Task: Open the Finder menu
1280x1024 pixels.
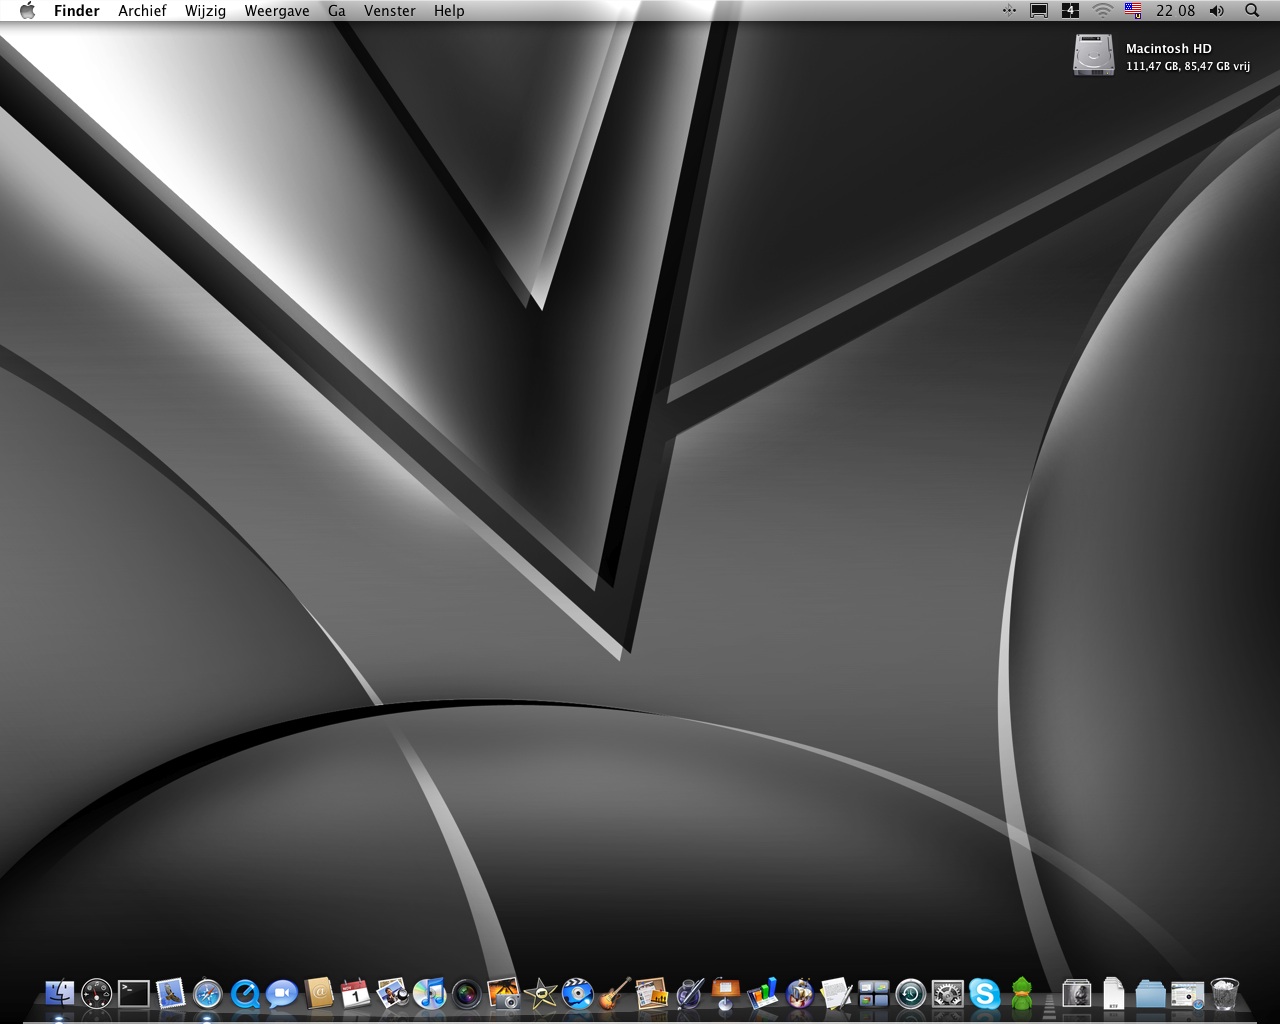Action: pos(77,11)
